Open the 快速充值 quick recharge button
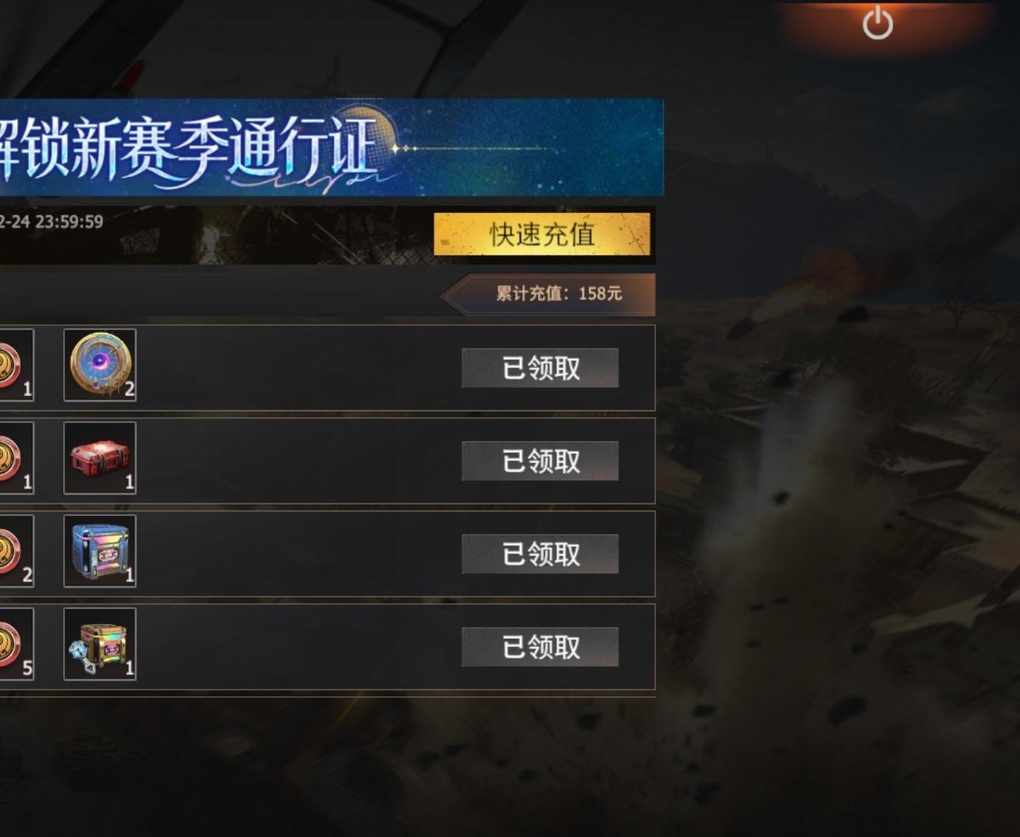 tap(542, 234)
